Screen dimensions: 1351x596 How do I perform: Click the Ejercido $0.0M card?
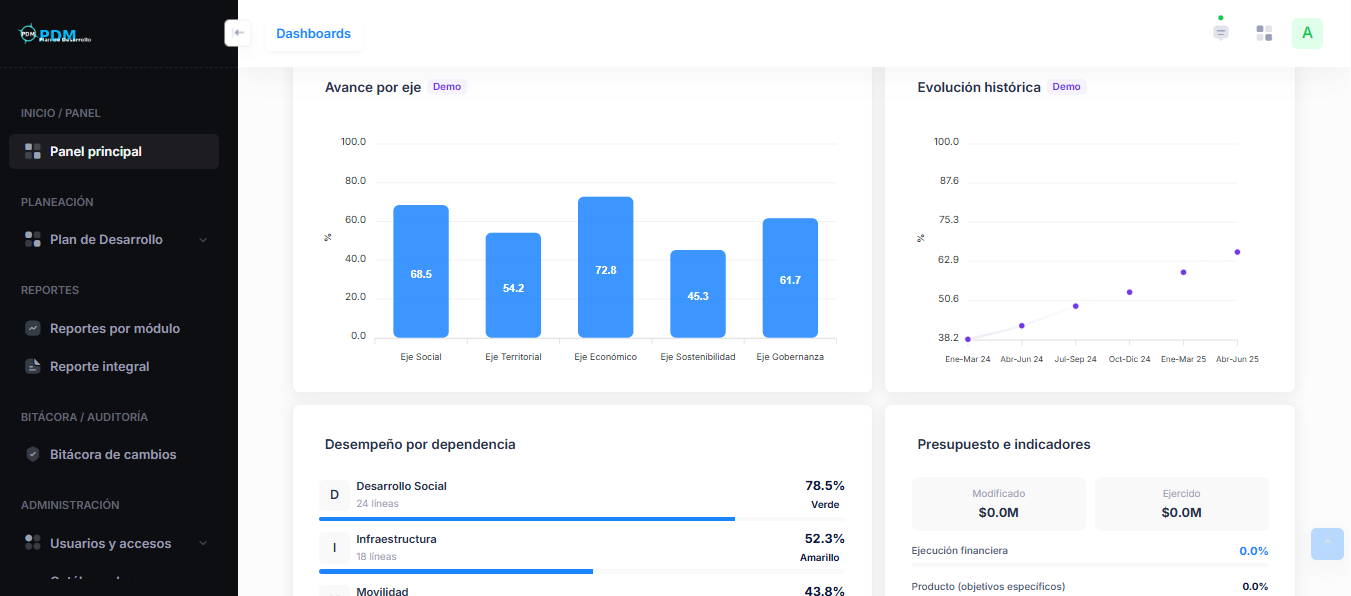coord(1182,503)
